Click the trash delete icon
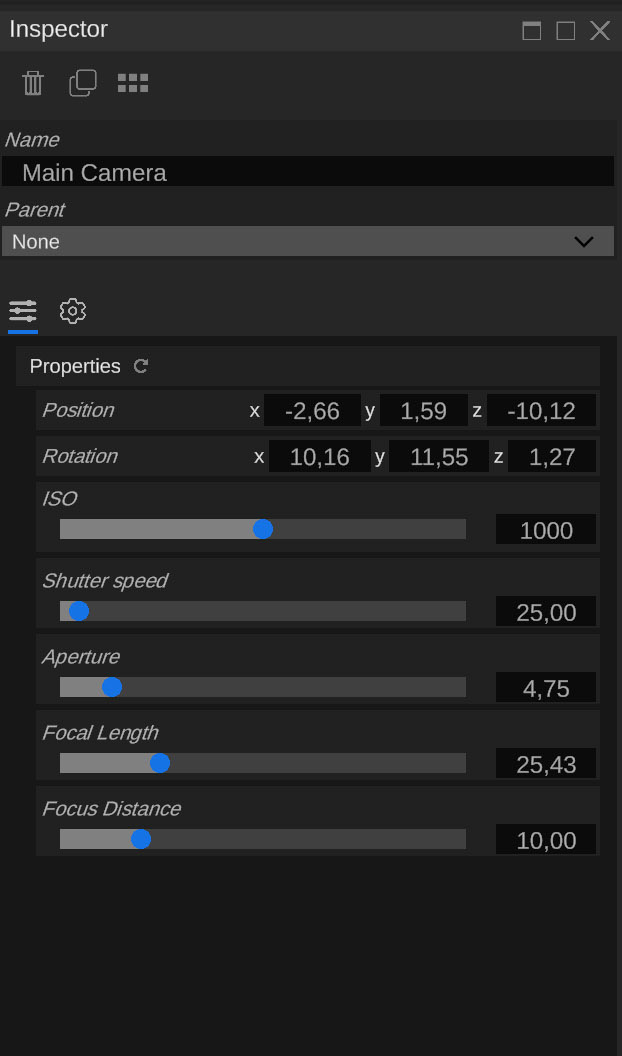The image size is (622, 1056). click(x=33, y=83)
